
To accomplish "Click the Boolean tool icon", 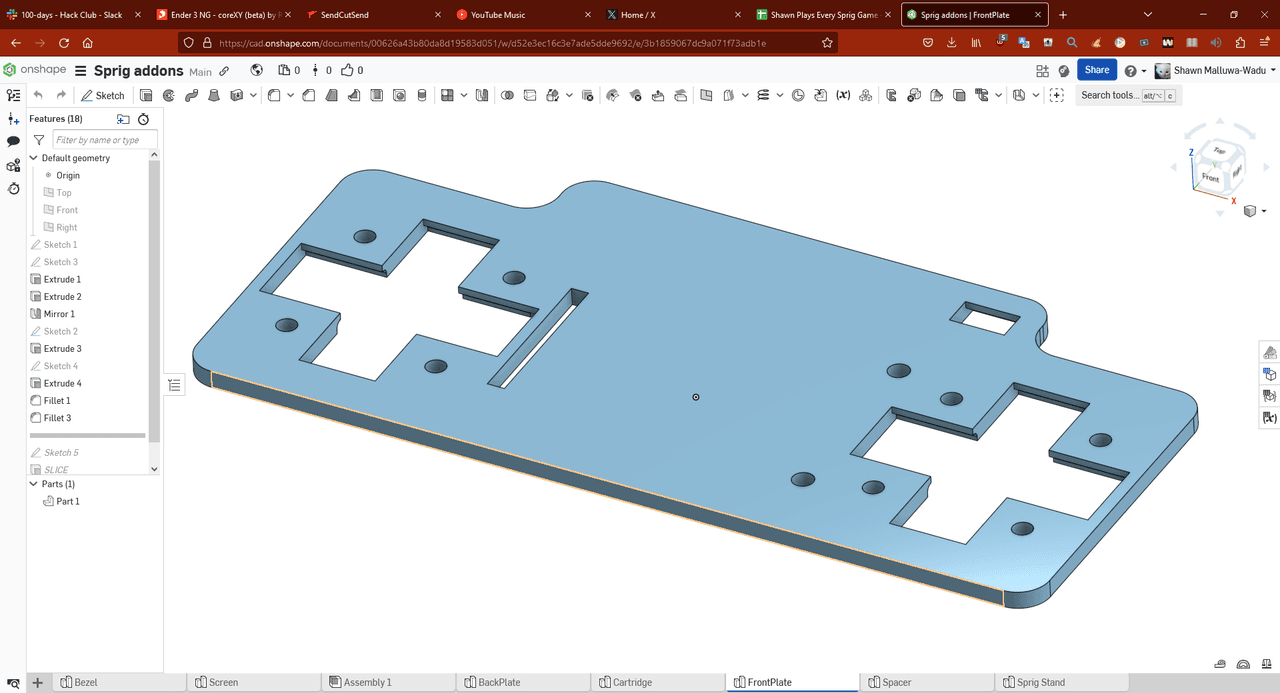I will [x=507, y=95].
